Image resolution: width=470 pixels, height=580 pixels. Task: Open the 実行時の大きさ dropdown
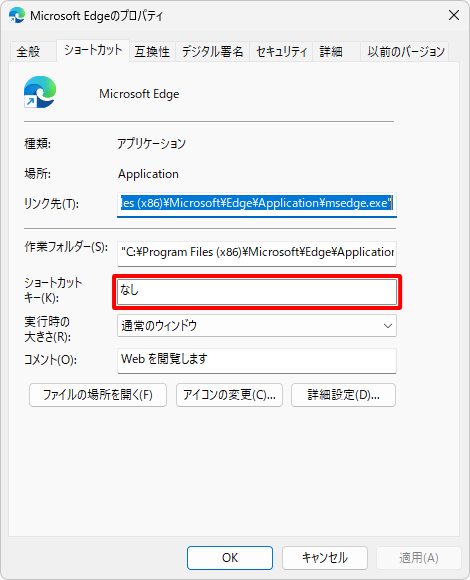point(257,326)
